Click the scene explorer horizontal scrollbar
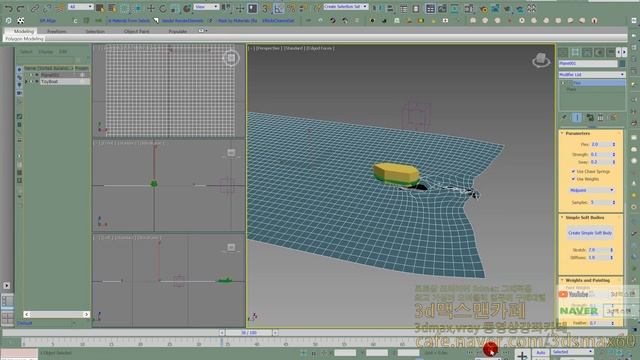 coord(56,314)
